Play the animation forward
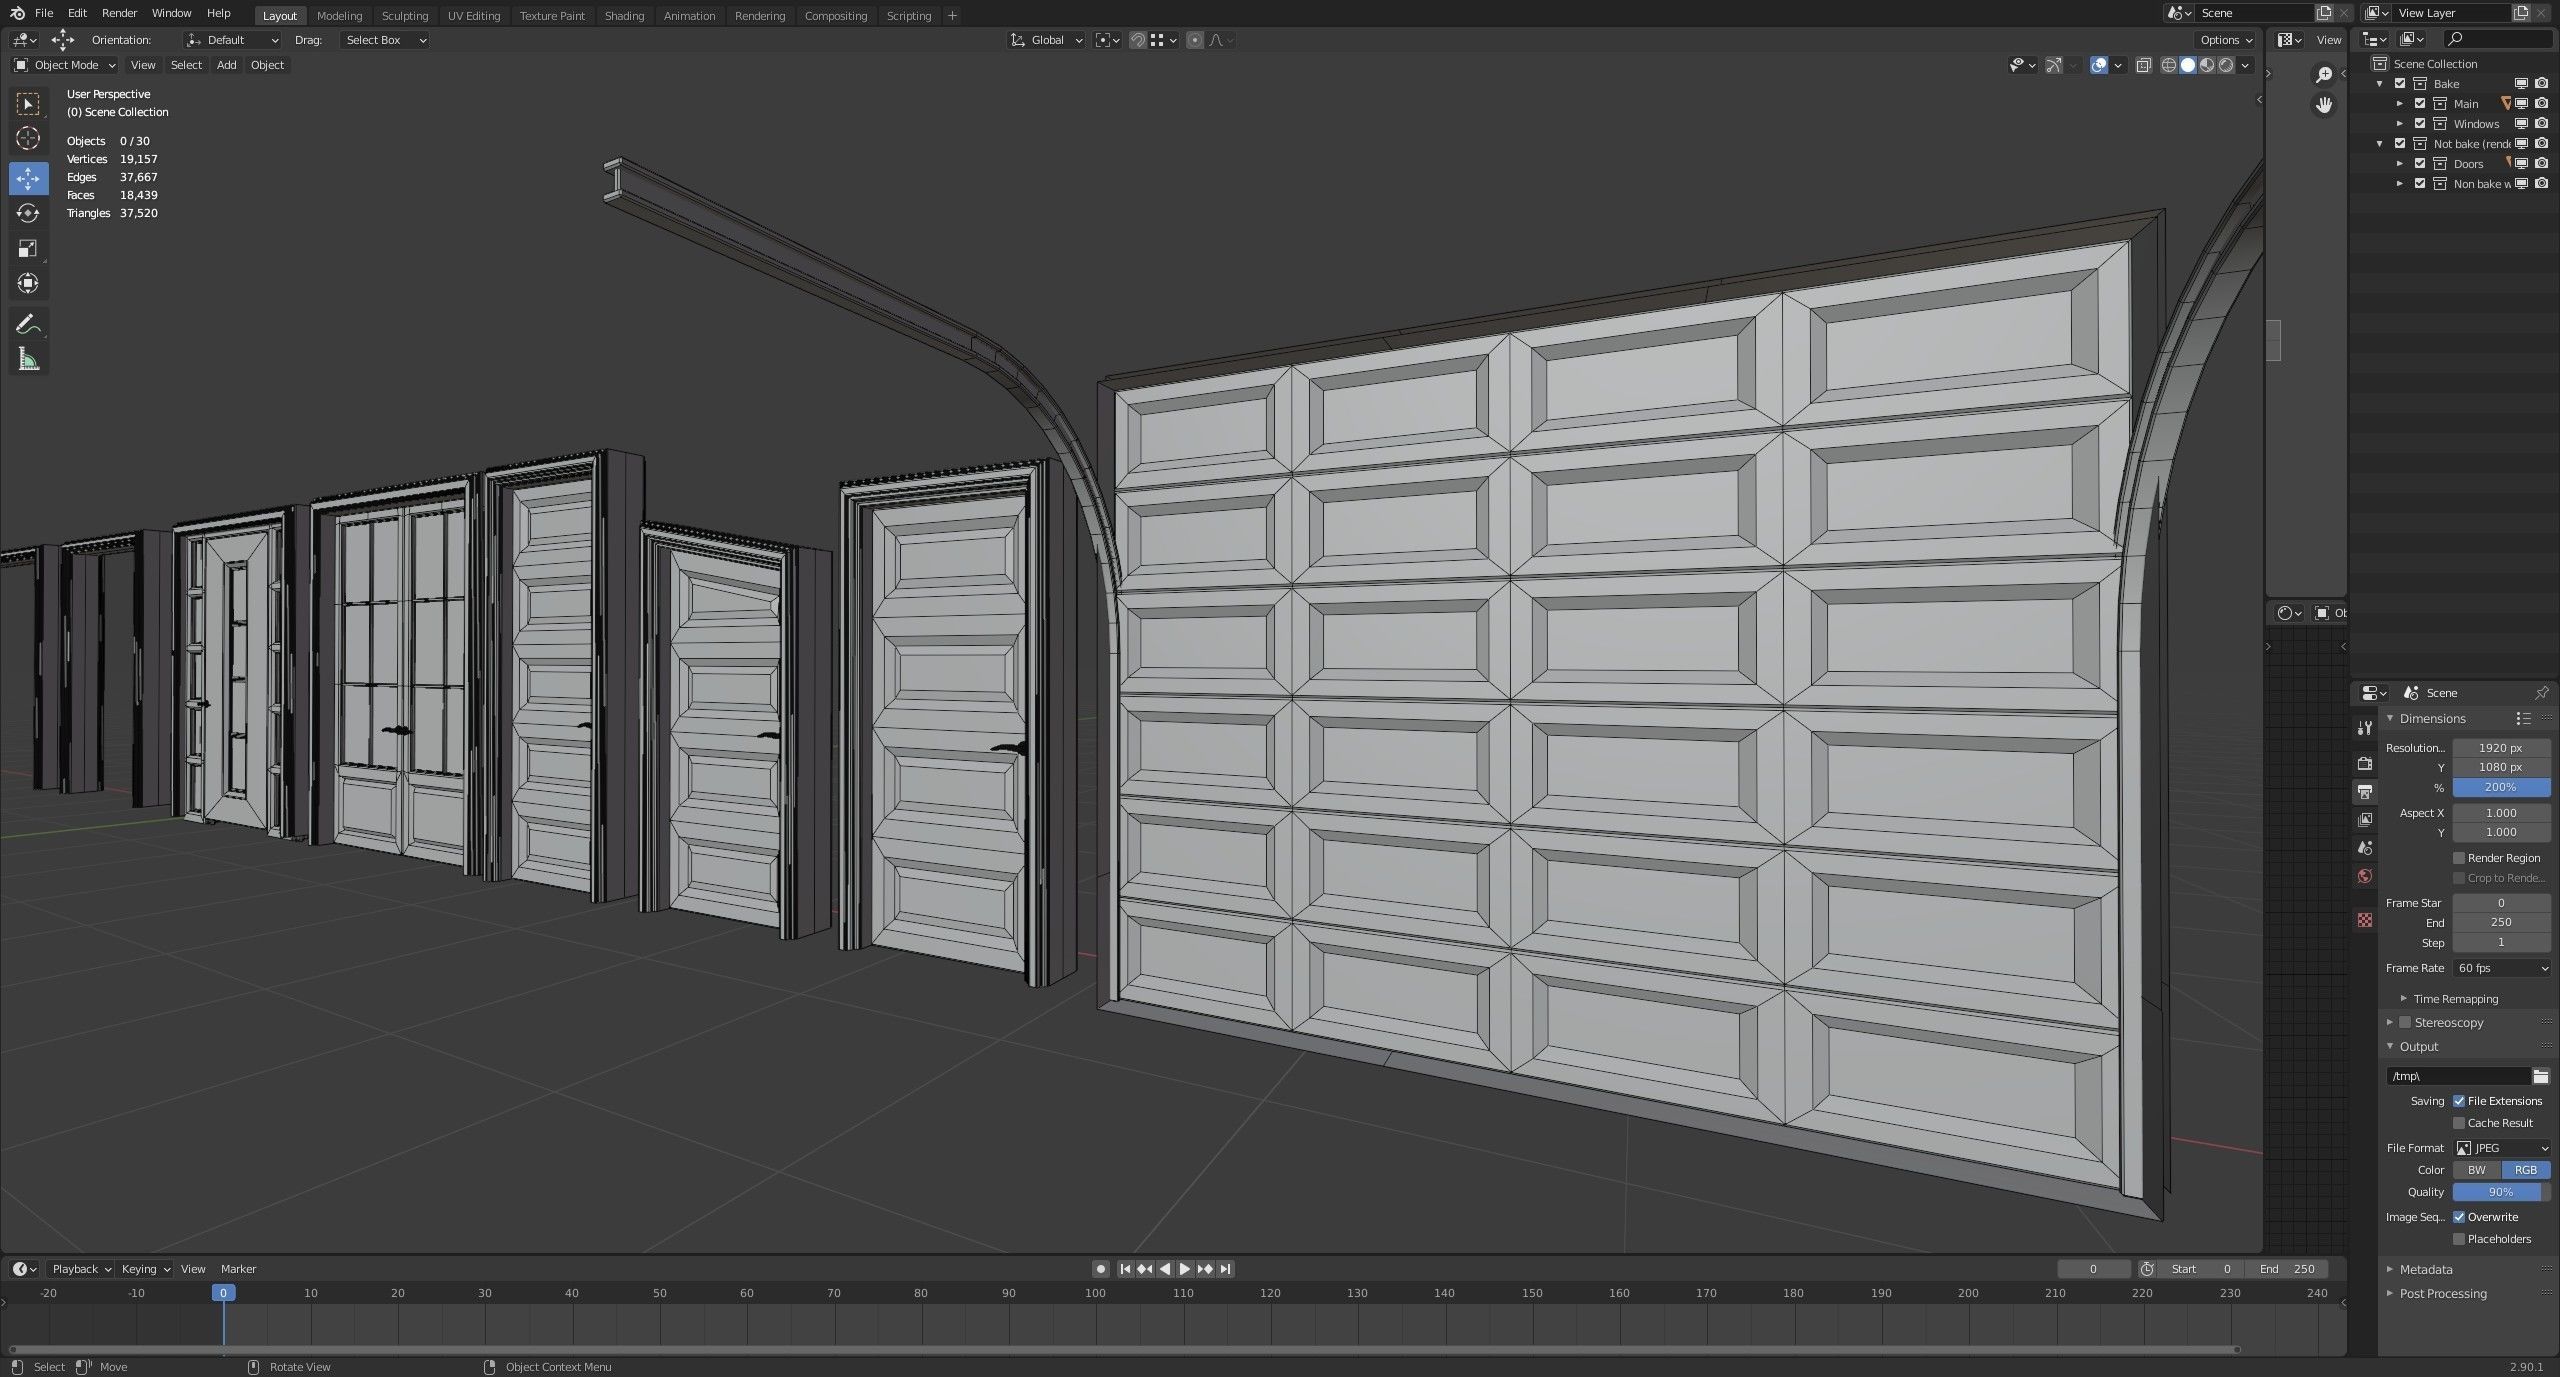 pyautogui.click(x=1185, y=1269)
